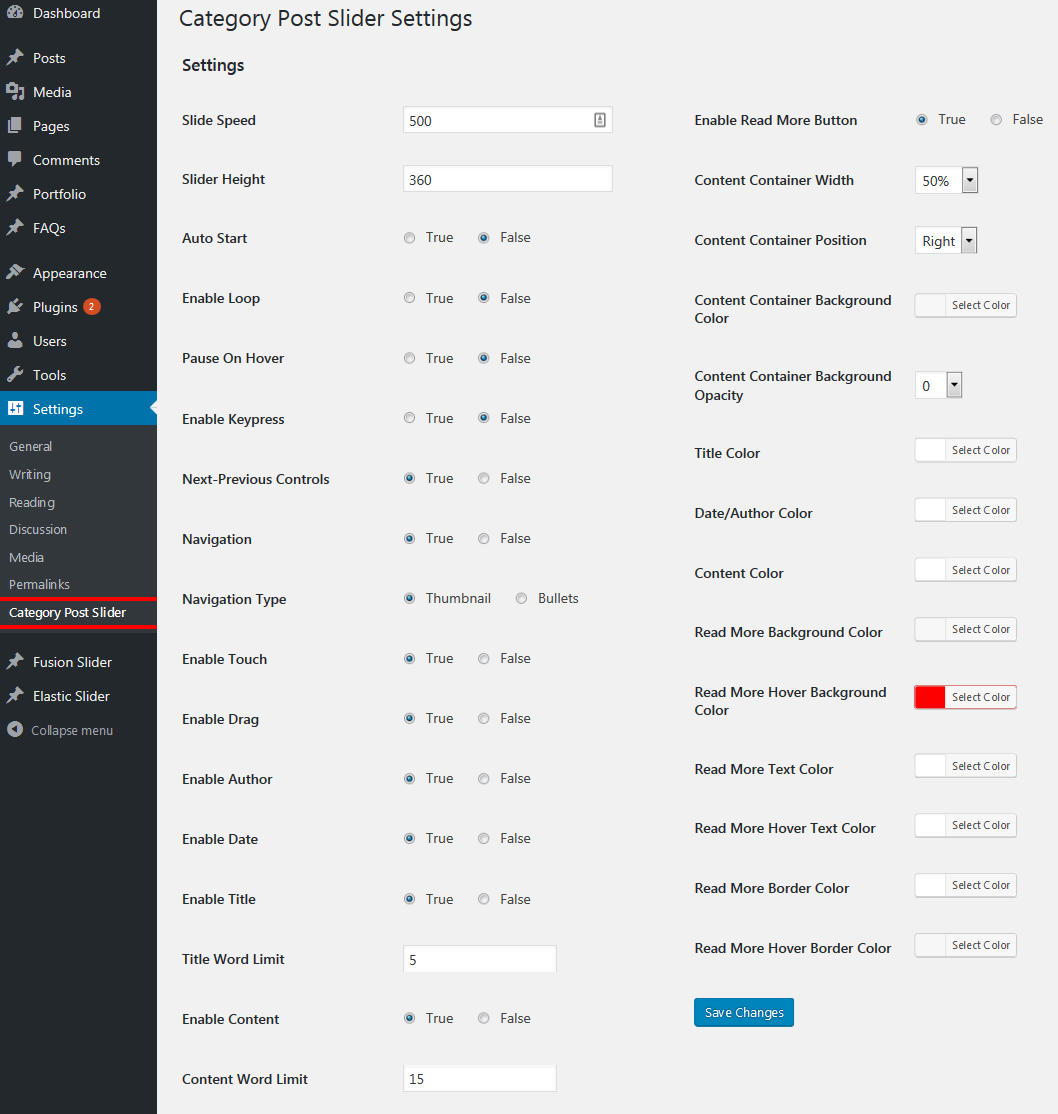Viewport: 1058px width, 1114px height.
Task: Open the Content Container Width dropdown
Action: (x=946, y=180)
